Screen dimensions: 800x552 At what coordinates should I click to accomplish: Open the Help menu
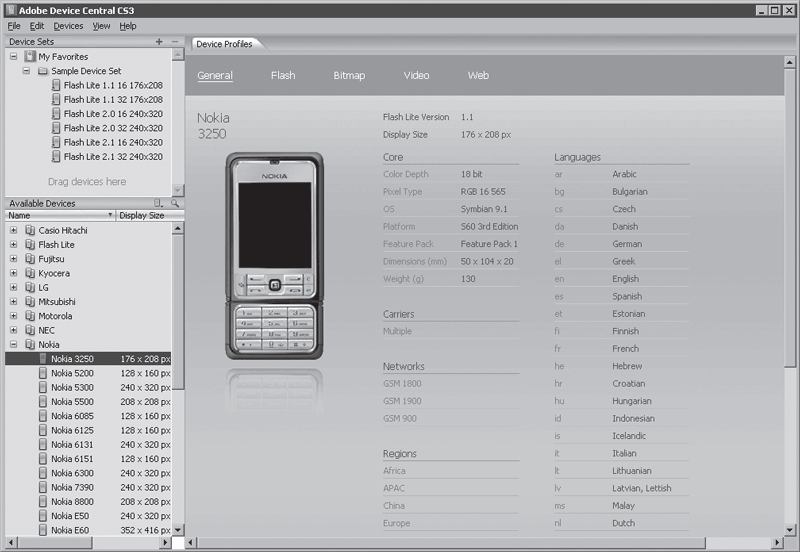[128, 26]
